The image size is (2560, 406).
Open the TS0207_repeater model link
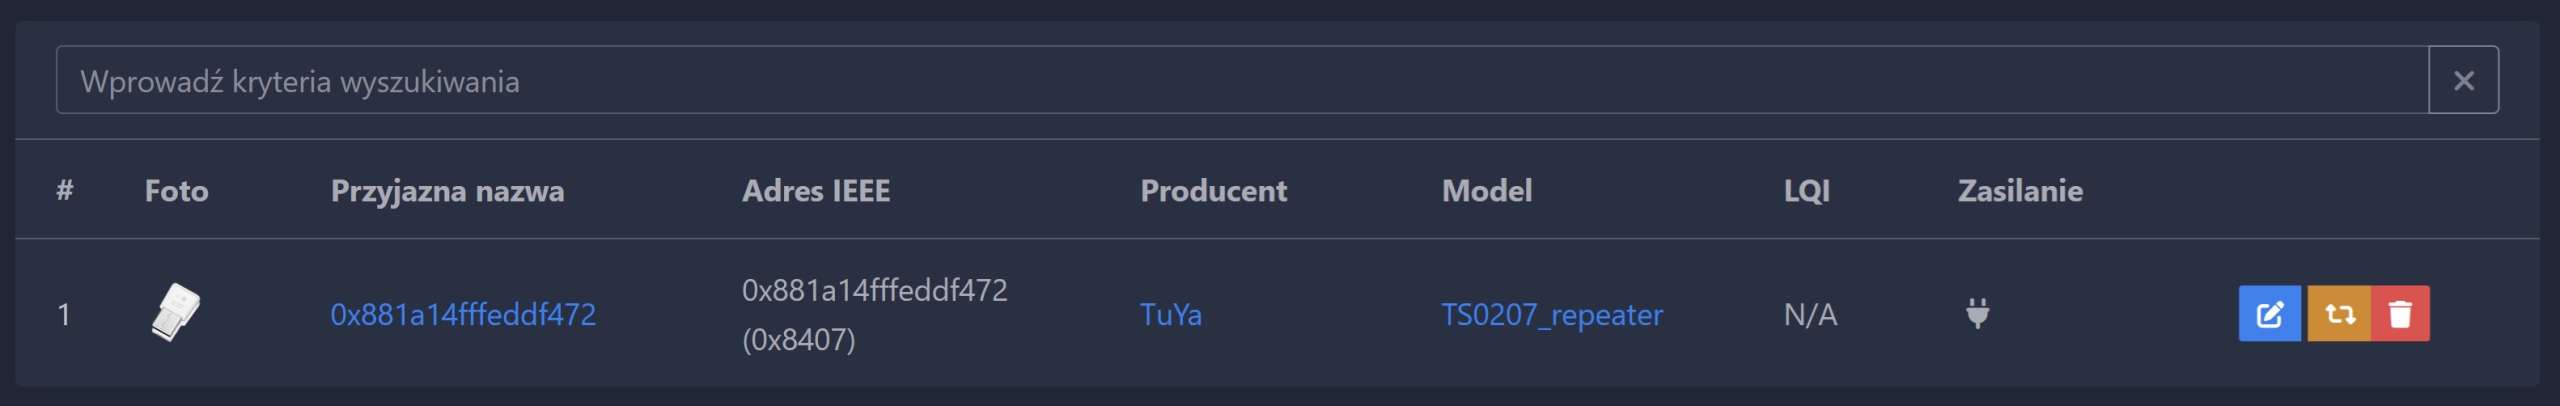[x=1552, y=315]
